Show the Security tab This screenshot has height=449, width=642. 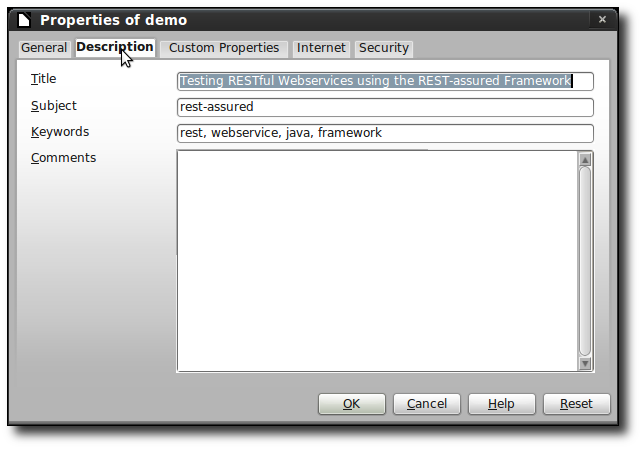pos(384,48)
